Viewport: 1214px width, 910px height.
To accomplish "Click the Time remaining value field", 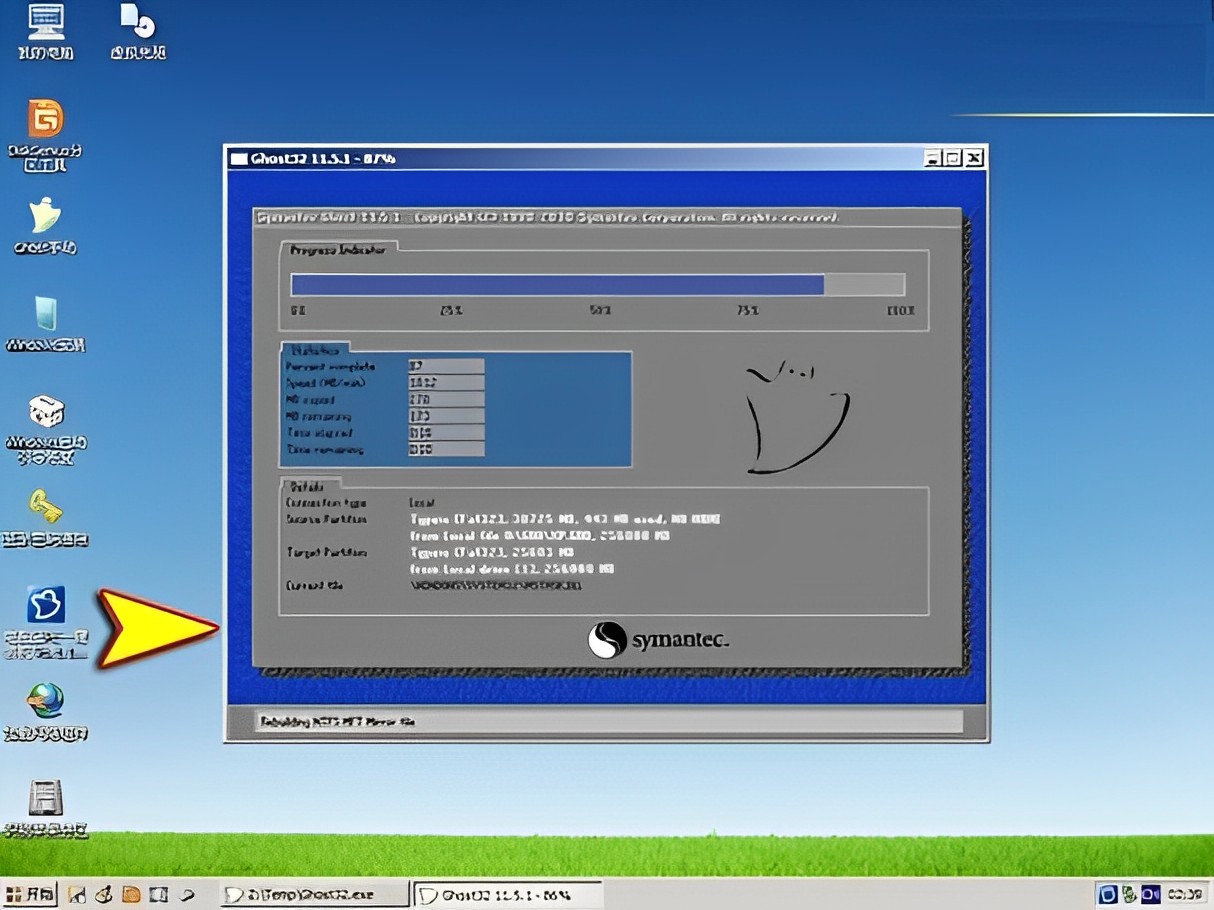I will 446,450.
